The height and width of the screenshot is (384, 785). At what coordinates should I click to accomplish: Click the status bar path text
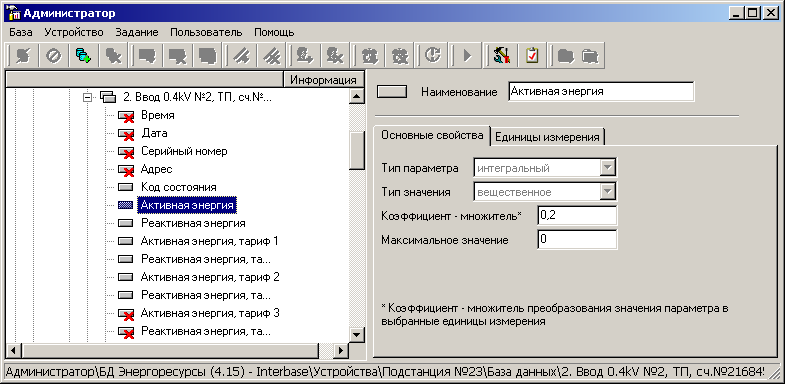[x=385, y=372]
